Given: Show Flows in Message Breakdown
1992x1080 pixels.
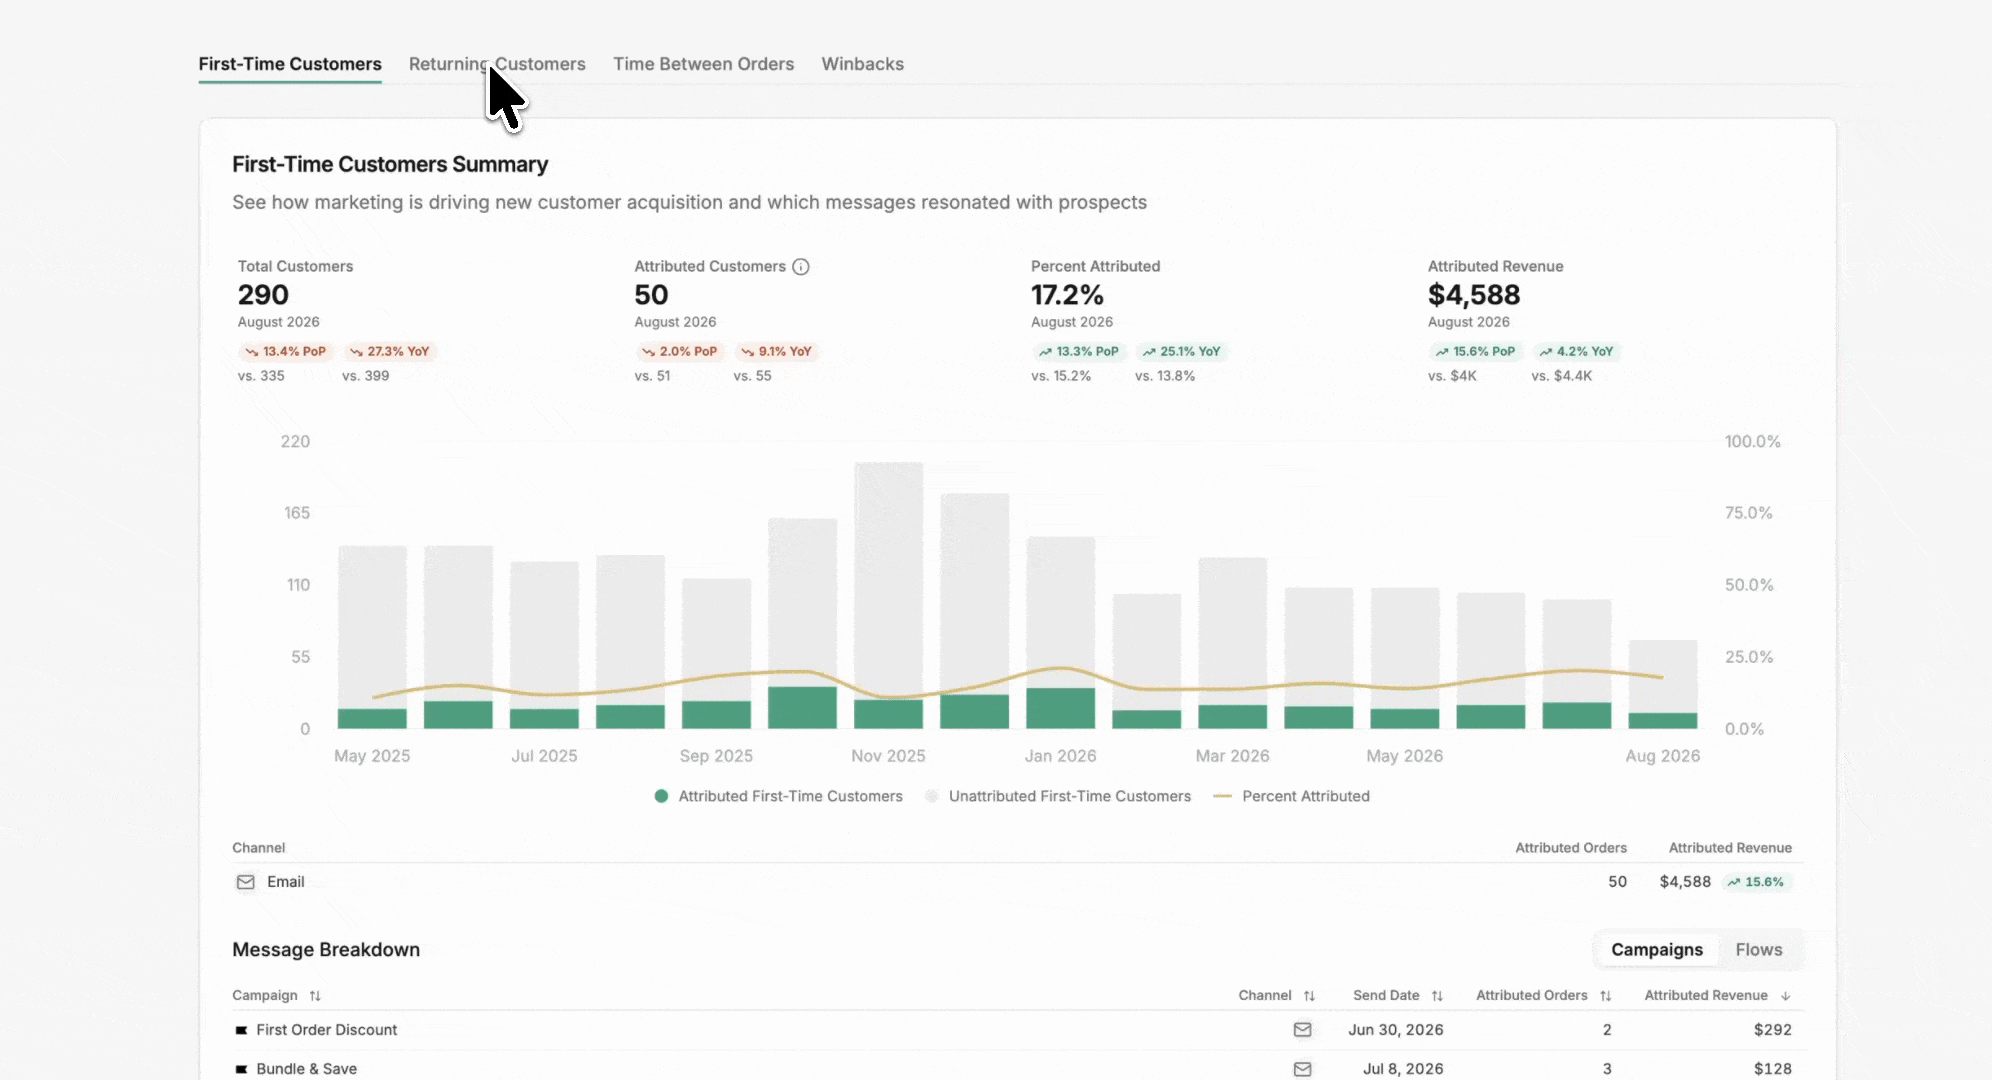Looking at the screenshot, I should click(1759, 950).
